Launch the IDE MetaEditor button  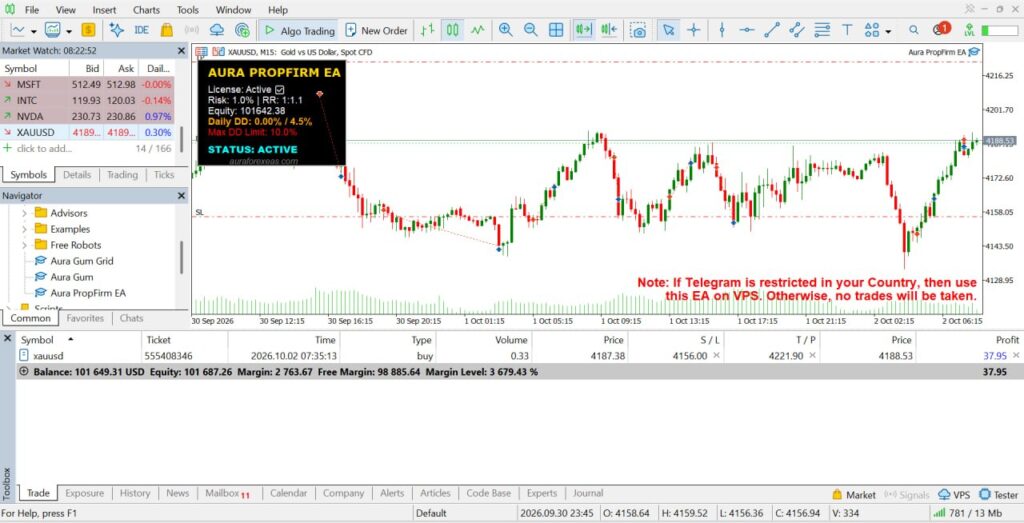pos(141,30)
